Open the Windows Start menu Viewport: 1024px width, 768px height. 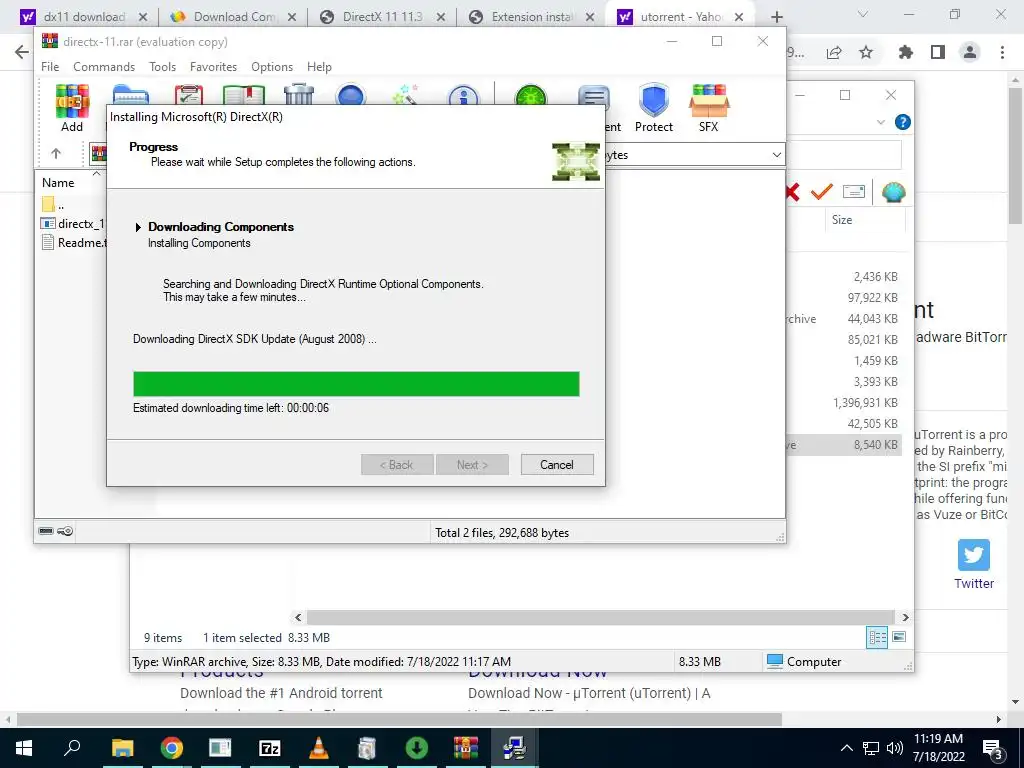pyautogui.click(x=24, y=748)
